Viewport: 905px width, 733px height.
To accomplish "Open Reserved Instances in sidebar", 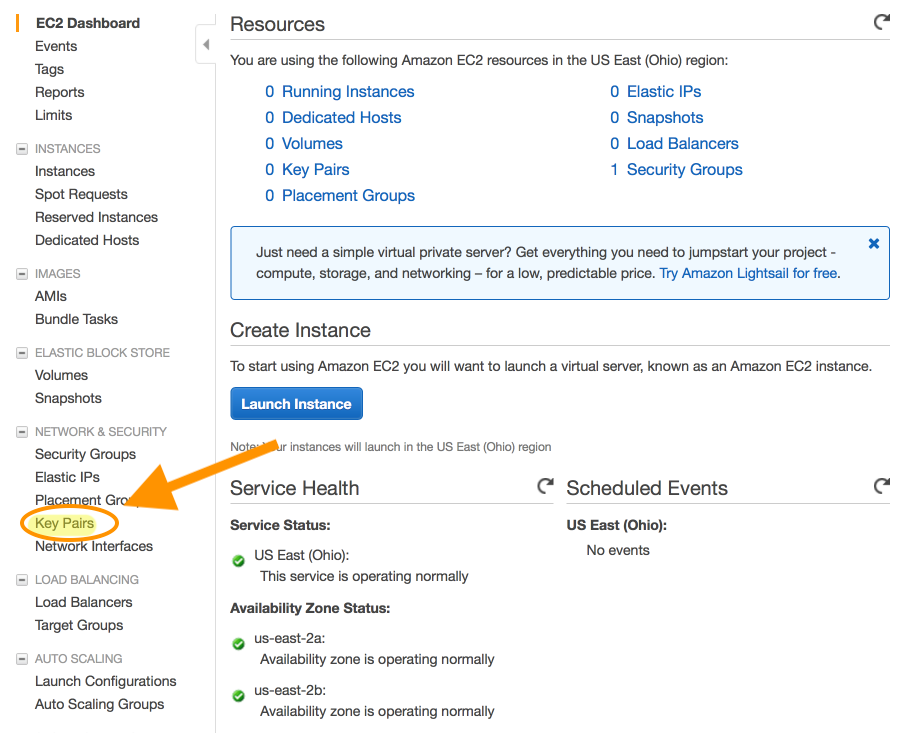I will pos(96,217).
